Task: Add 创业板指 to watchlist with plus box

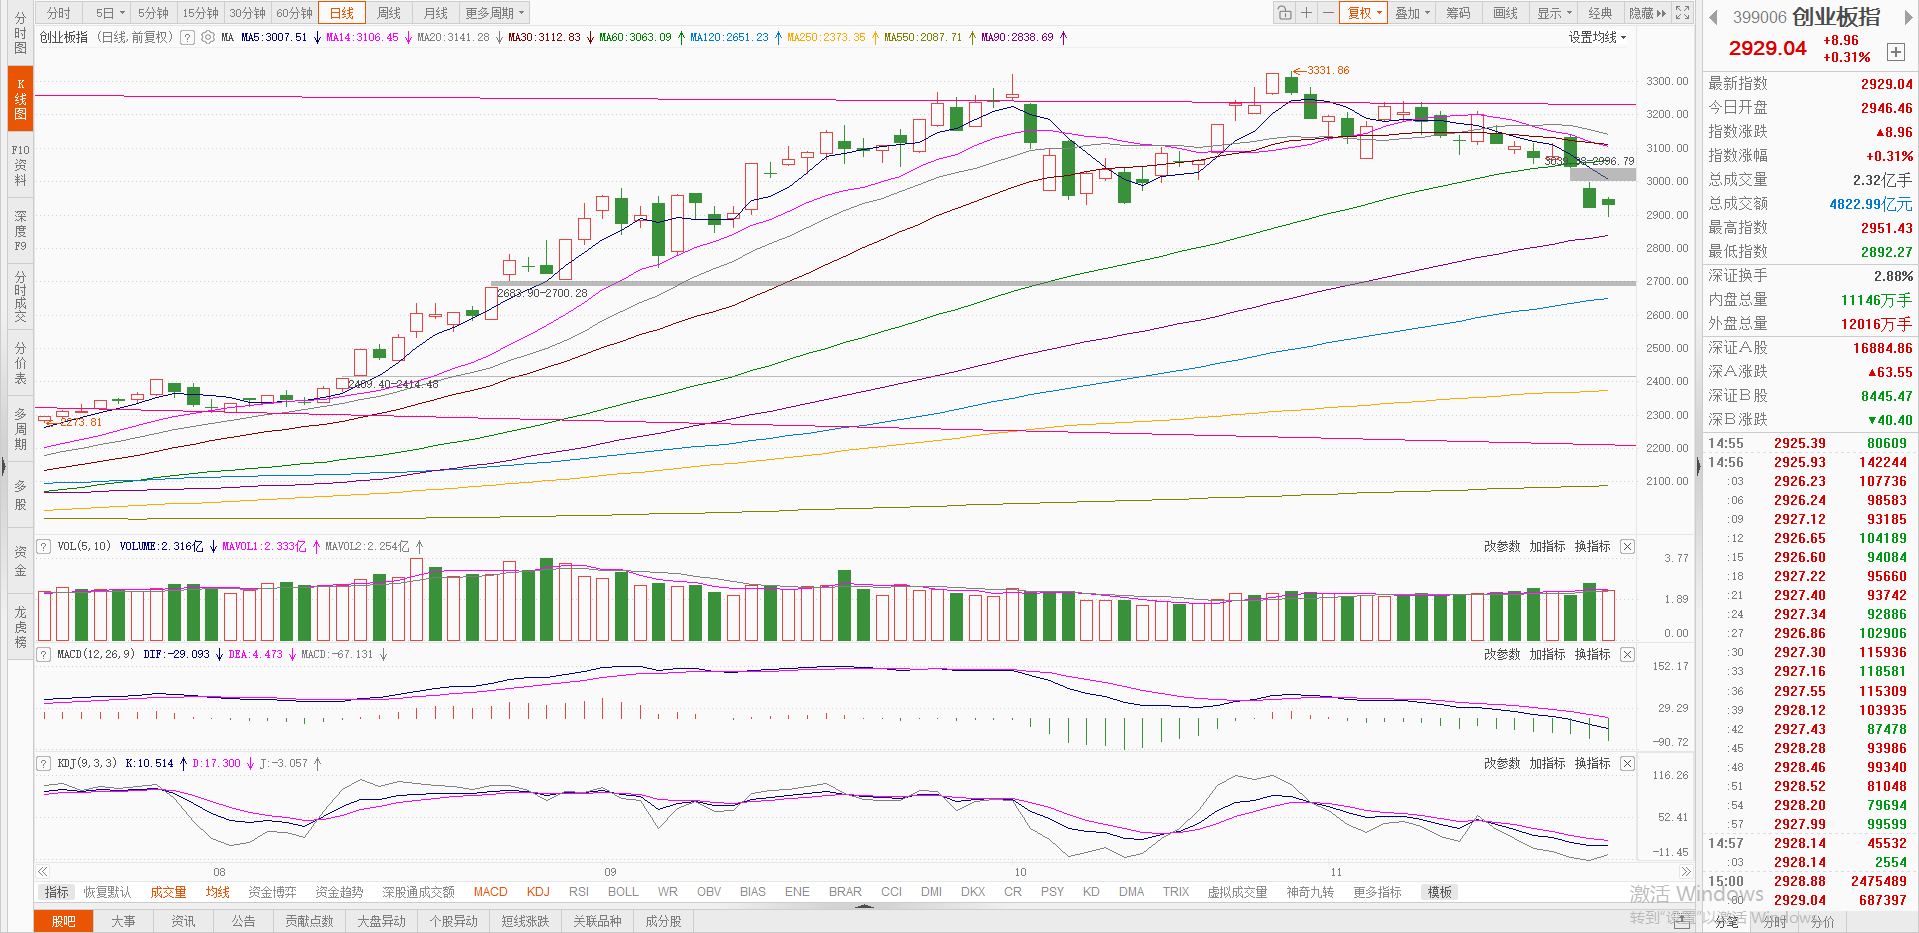Action: 1895,52
